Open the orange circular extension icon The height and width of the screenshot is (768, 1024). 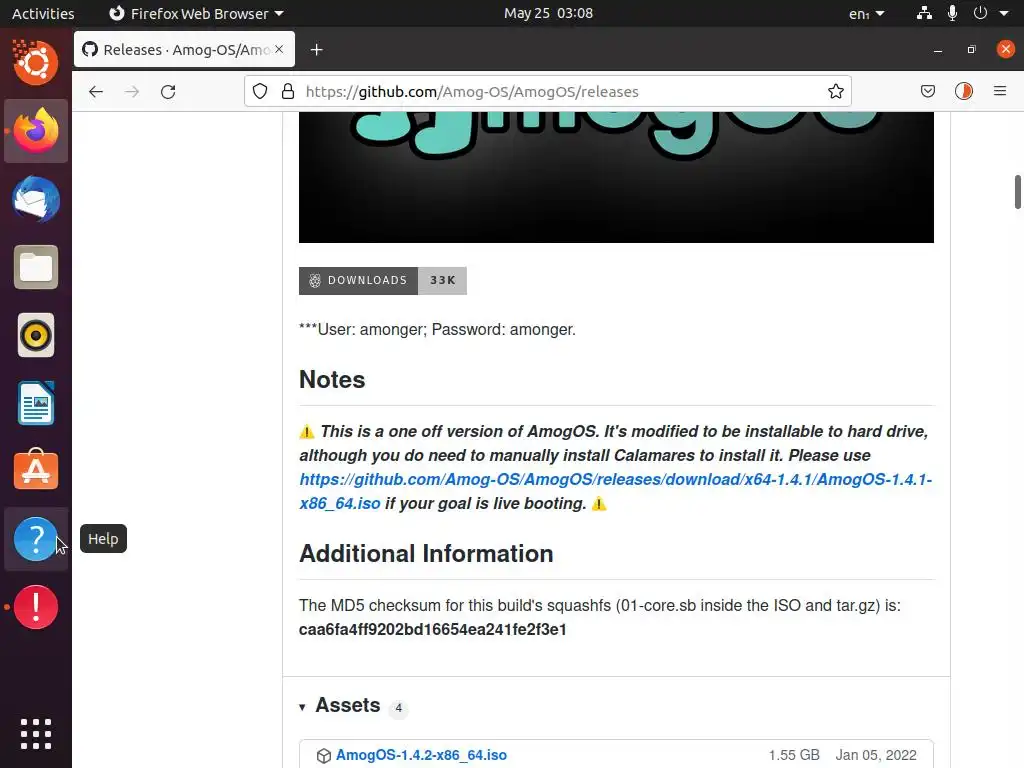click(964, 91)
